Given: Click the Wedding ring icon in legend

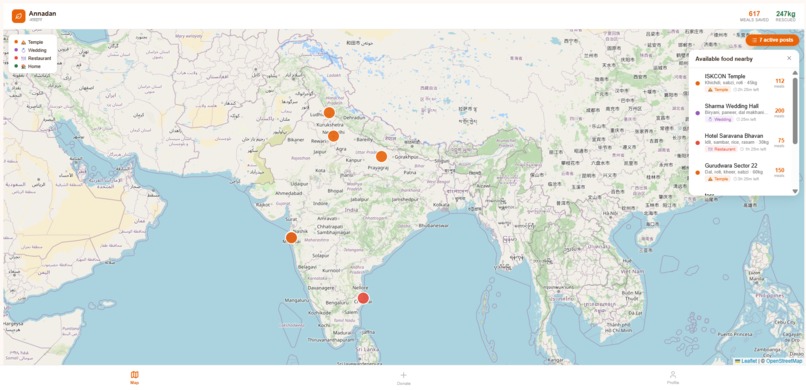Looking at the screenshot, I should point(24,50).
